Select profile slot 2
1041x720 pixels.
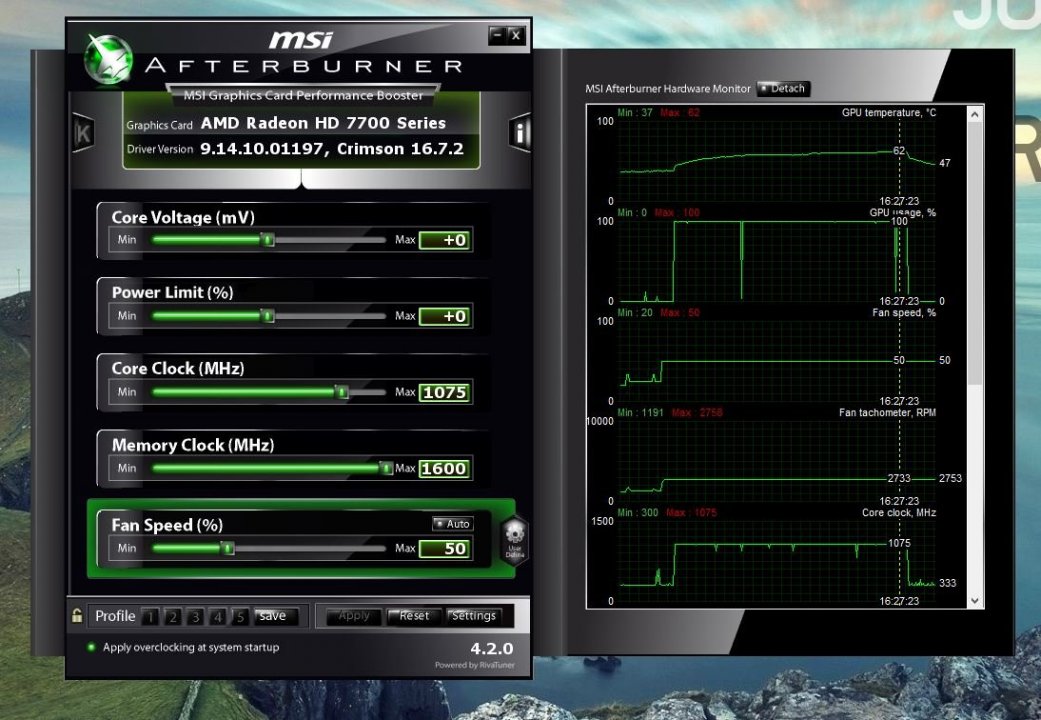coord(173,616)
